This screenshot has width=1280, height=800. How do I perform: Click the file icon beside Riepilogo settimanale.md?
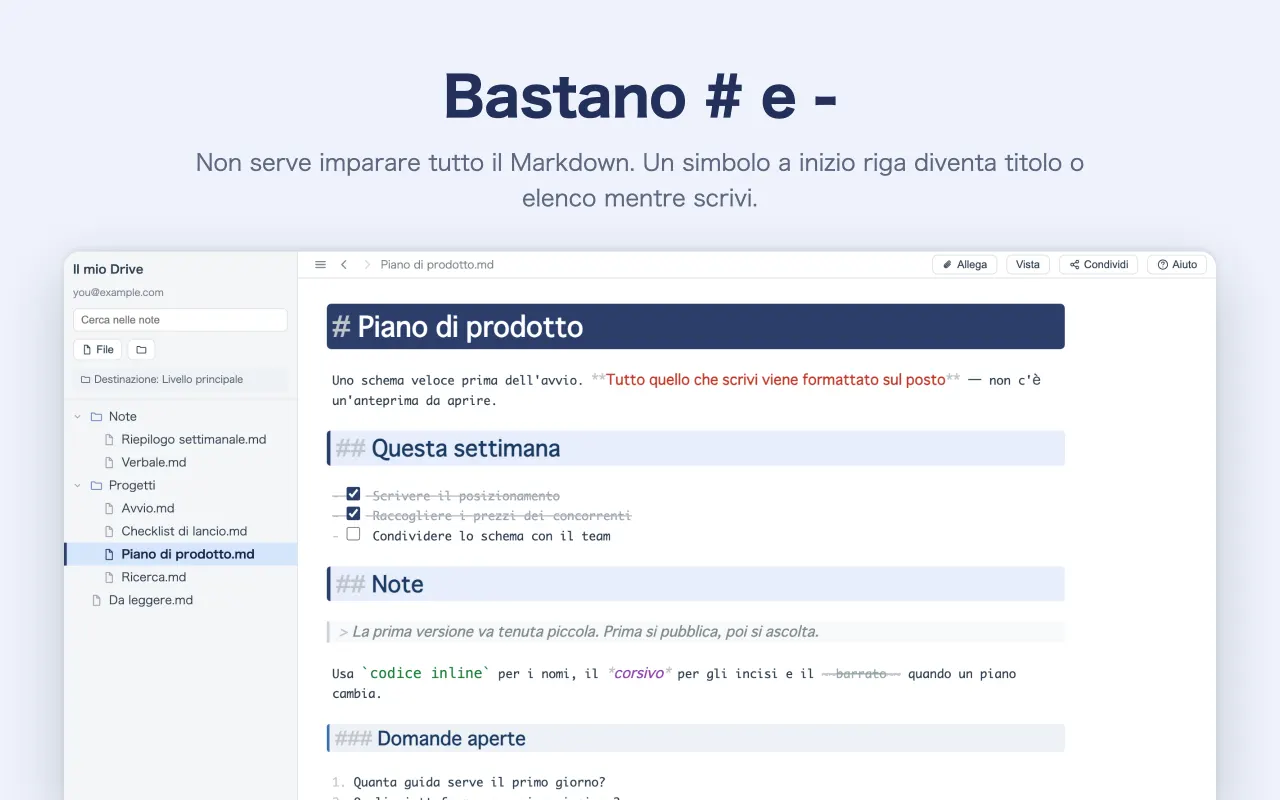(x=110, y=440)
